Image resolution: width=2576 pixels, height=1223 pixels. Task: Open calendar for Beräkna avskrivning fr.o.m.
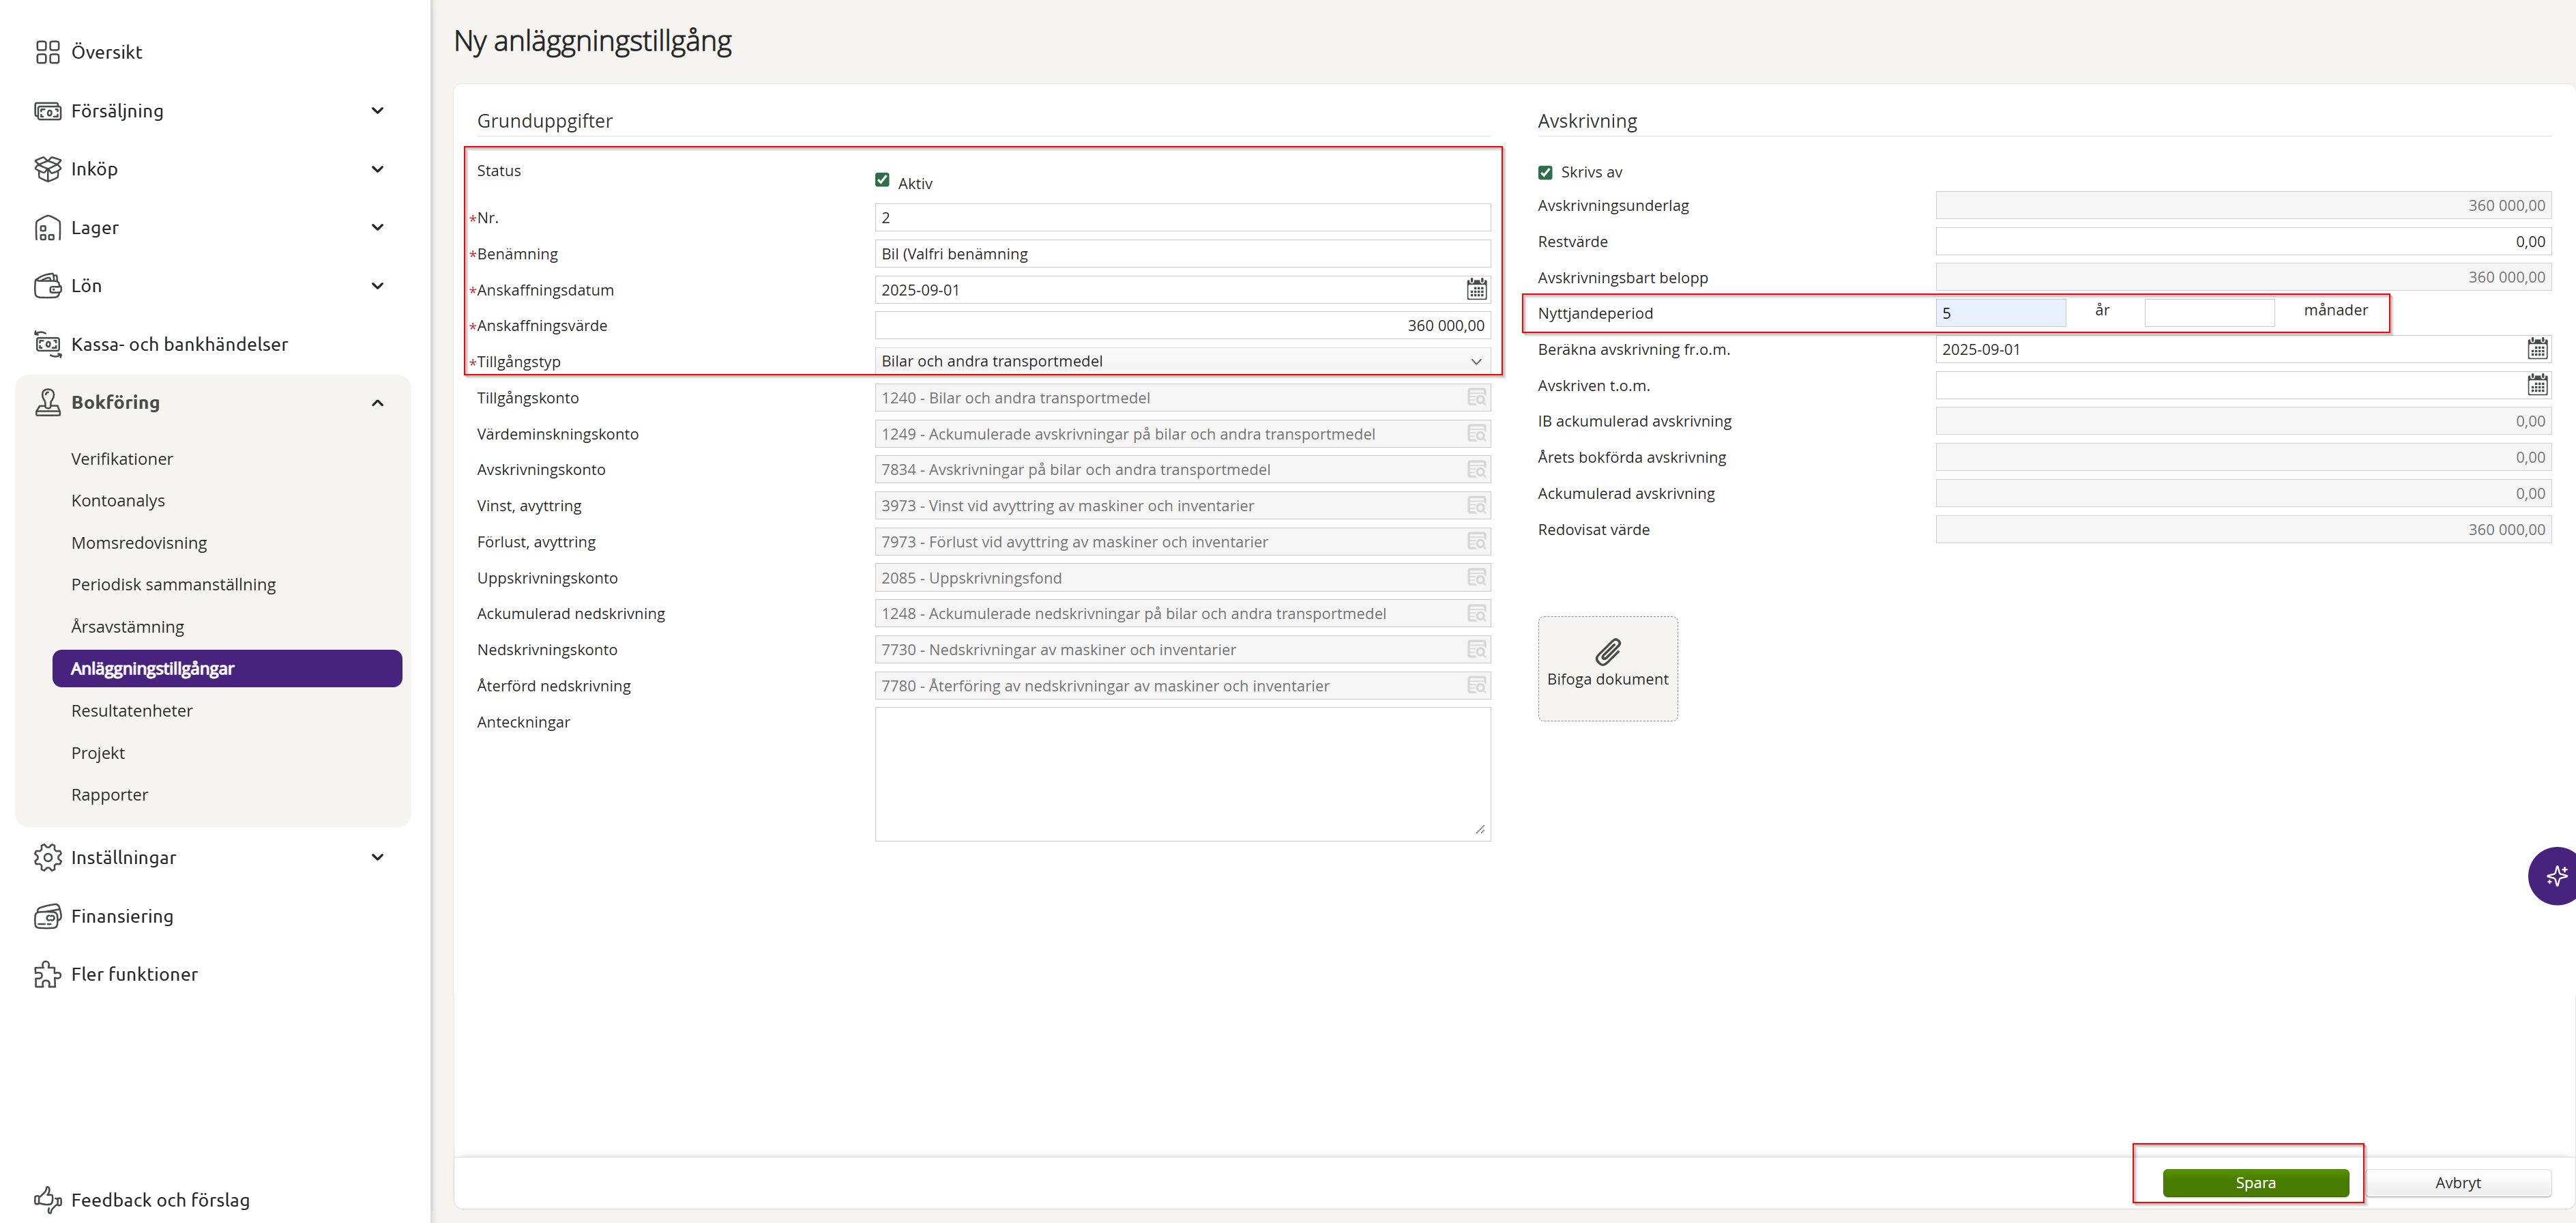2537,349
